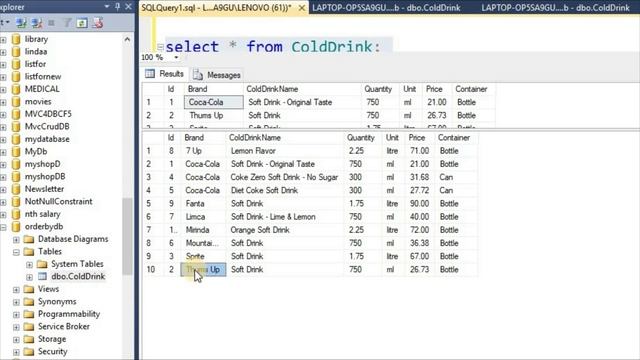Image resolution: width=640 pixels, height=360 pixels.
Task: Click the Results grid icon on Results tab
Action: [150, 74]
